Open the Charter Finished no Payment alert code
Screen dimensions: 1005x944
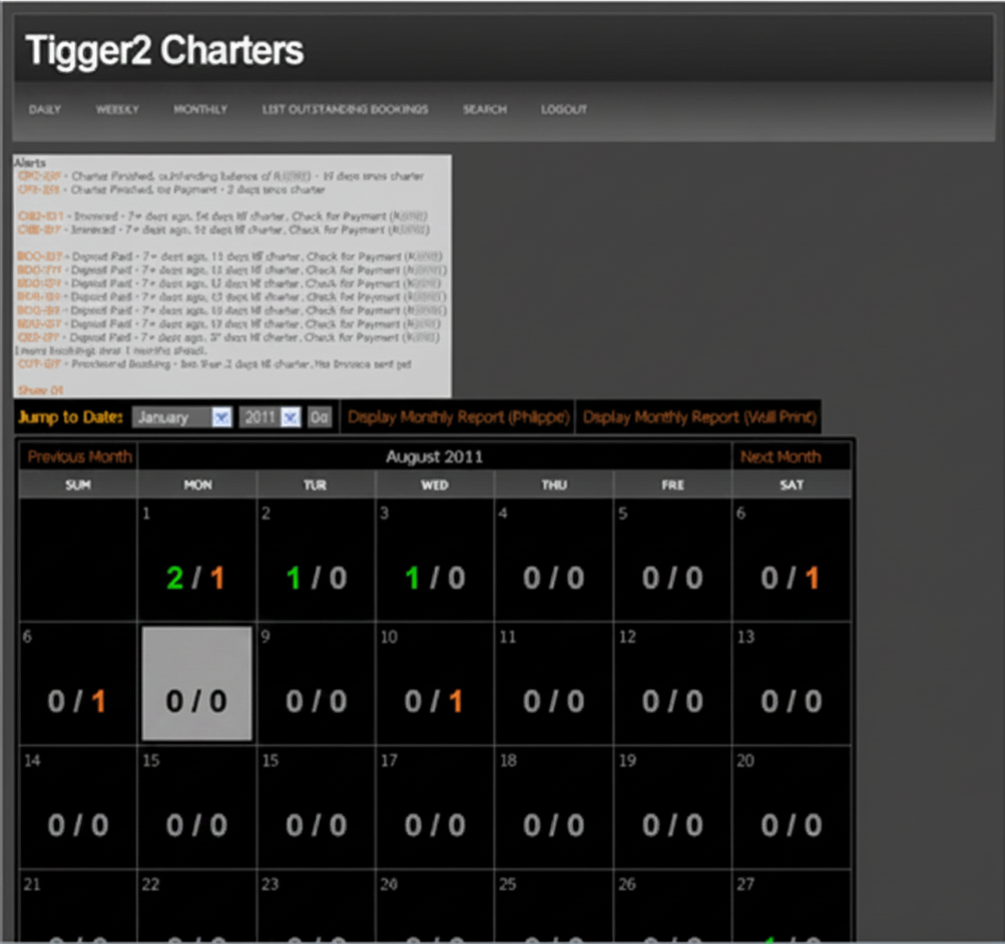click(38, 190)
